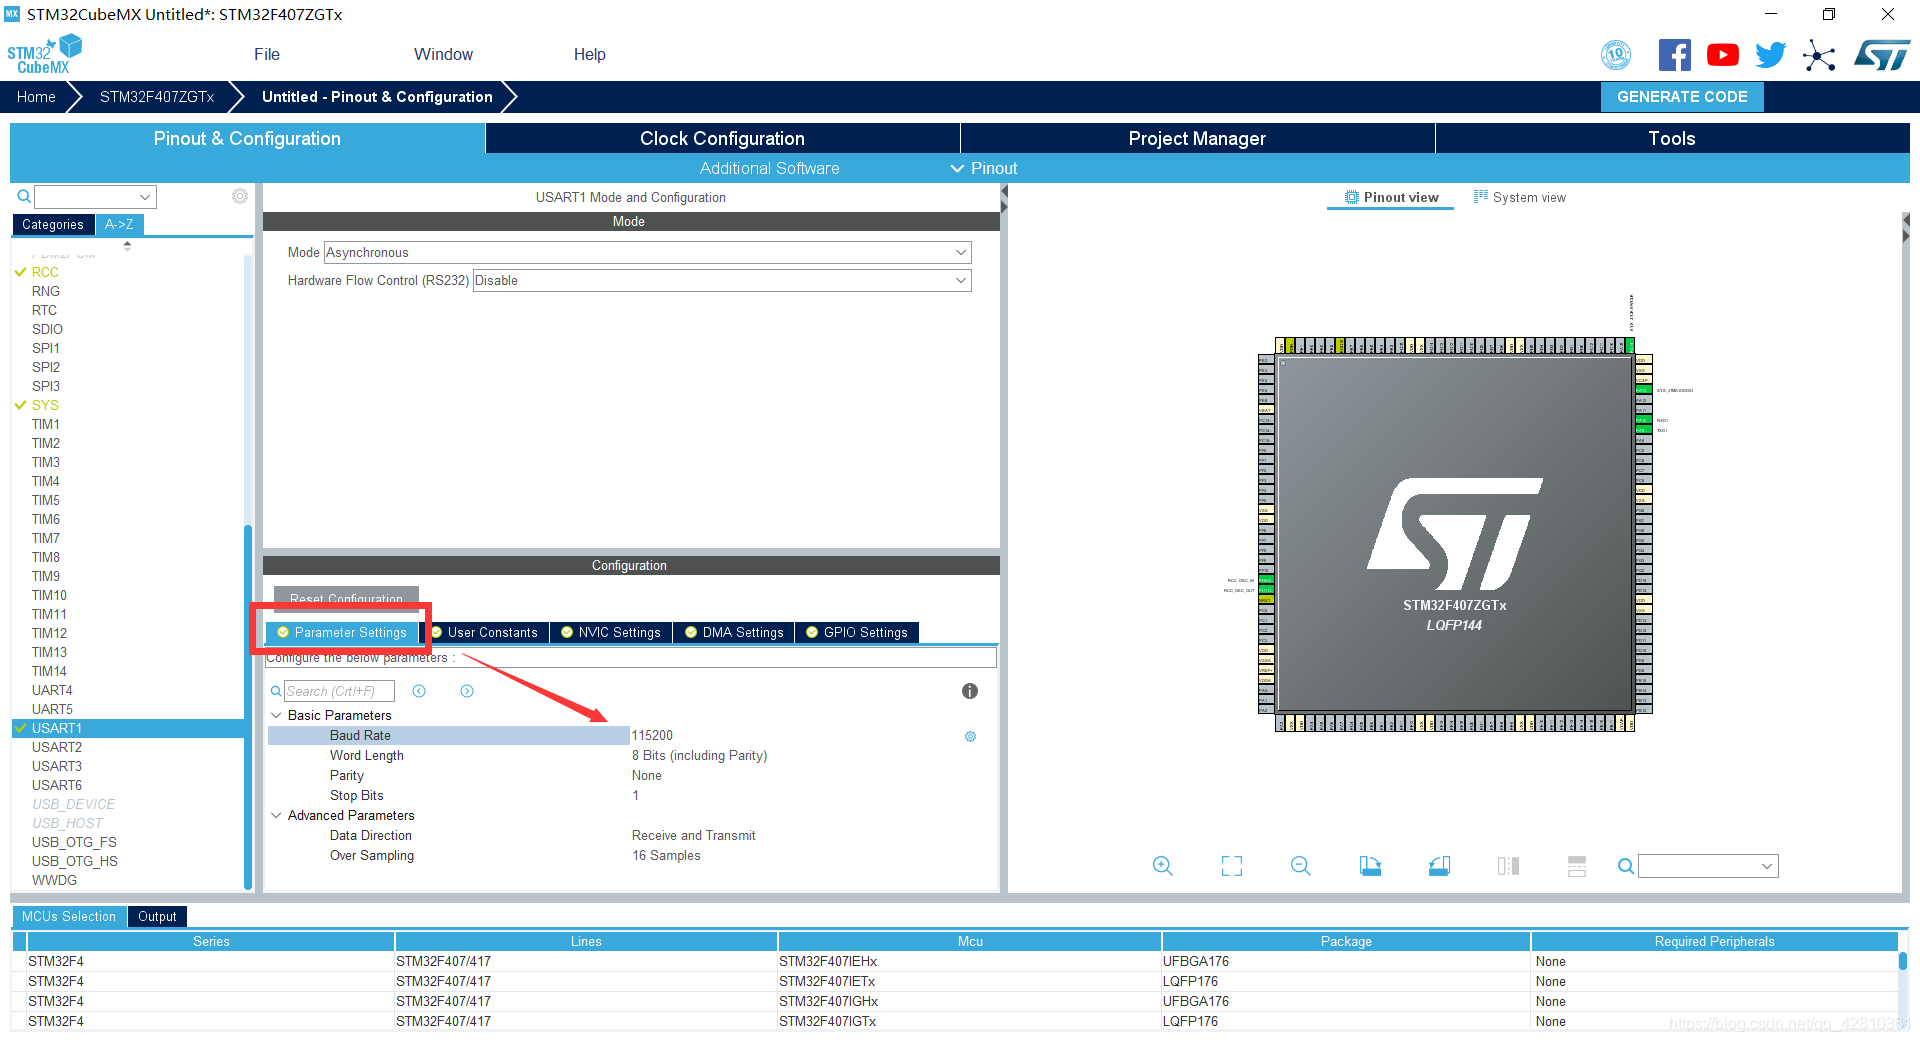Select TIM1 in the peripheral list
1920x1042 pixels.
click(46, 424)
